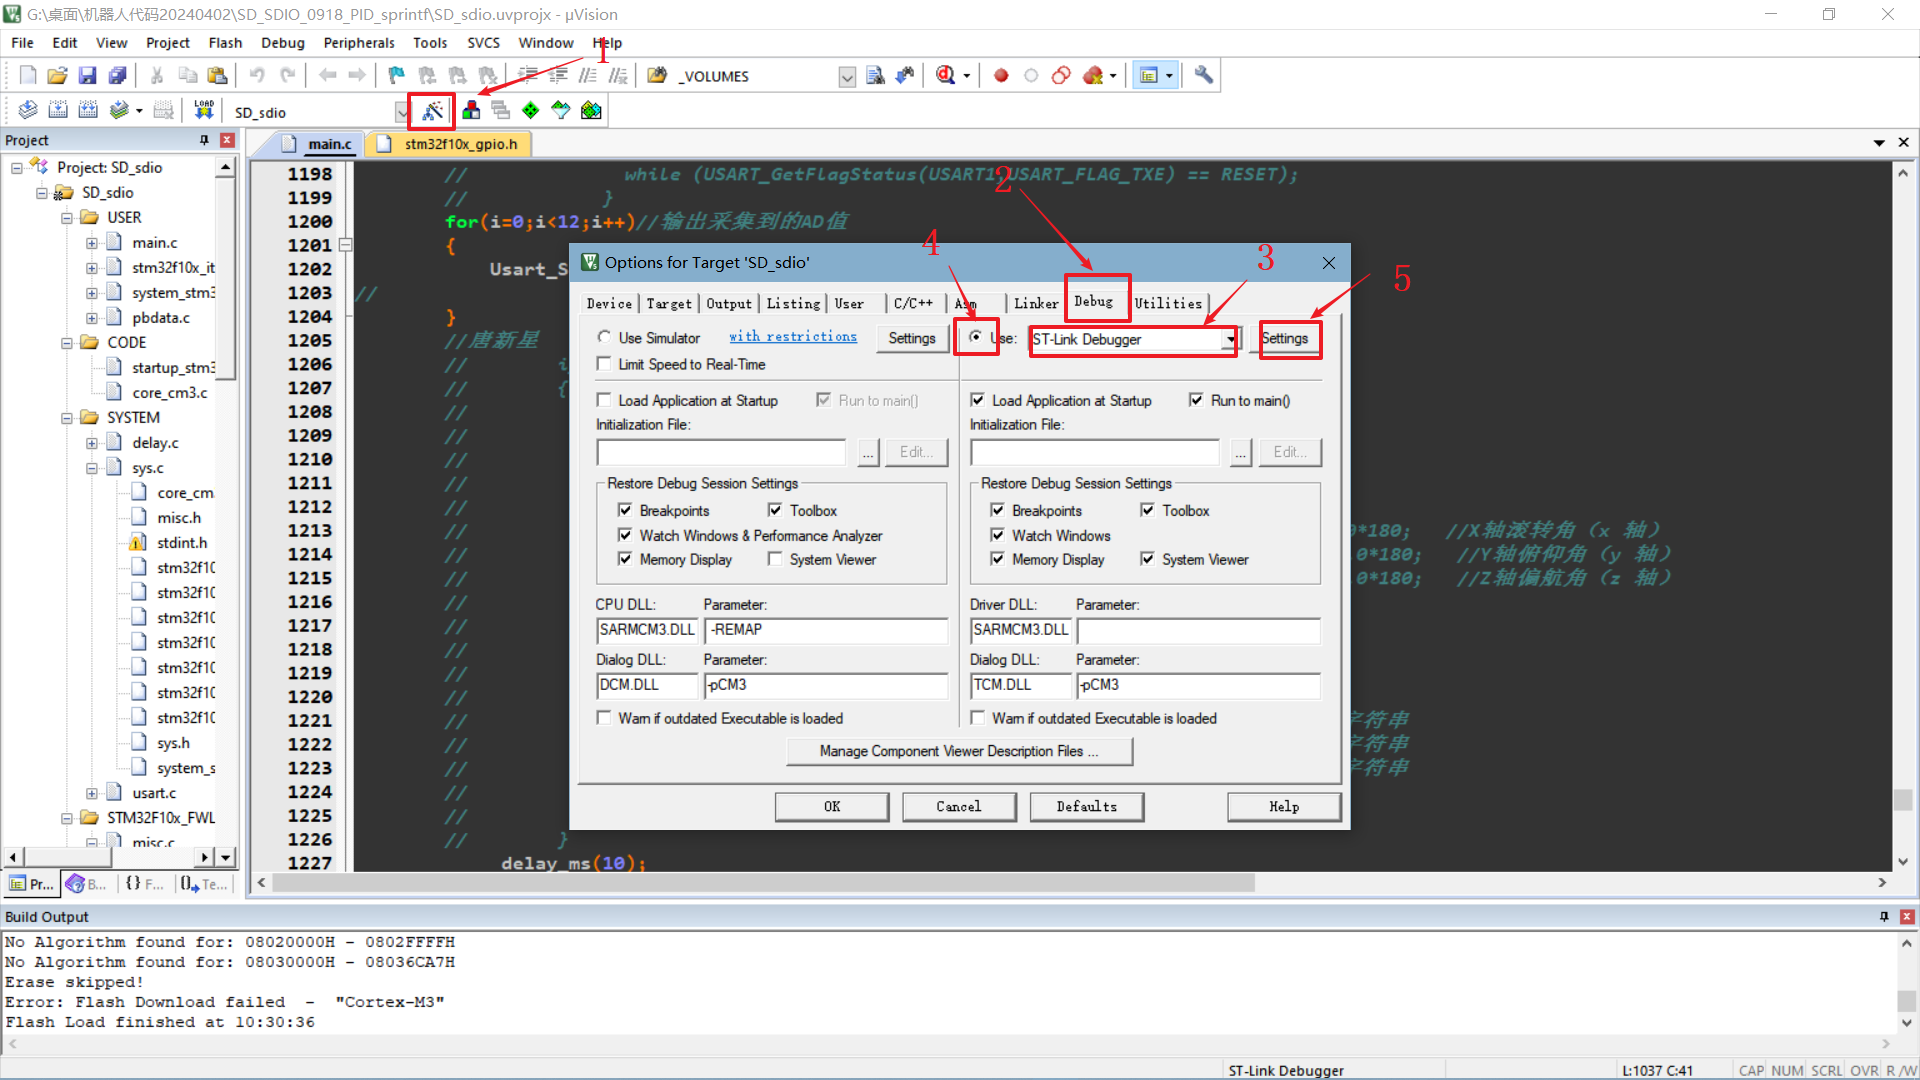Open Manage Run-Time Environment with the green diamond icon
Image resolution: width=1920 pixels, height=1080 pixels.
(531, 110)
